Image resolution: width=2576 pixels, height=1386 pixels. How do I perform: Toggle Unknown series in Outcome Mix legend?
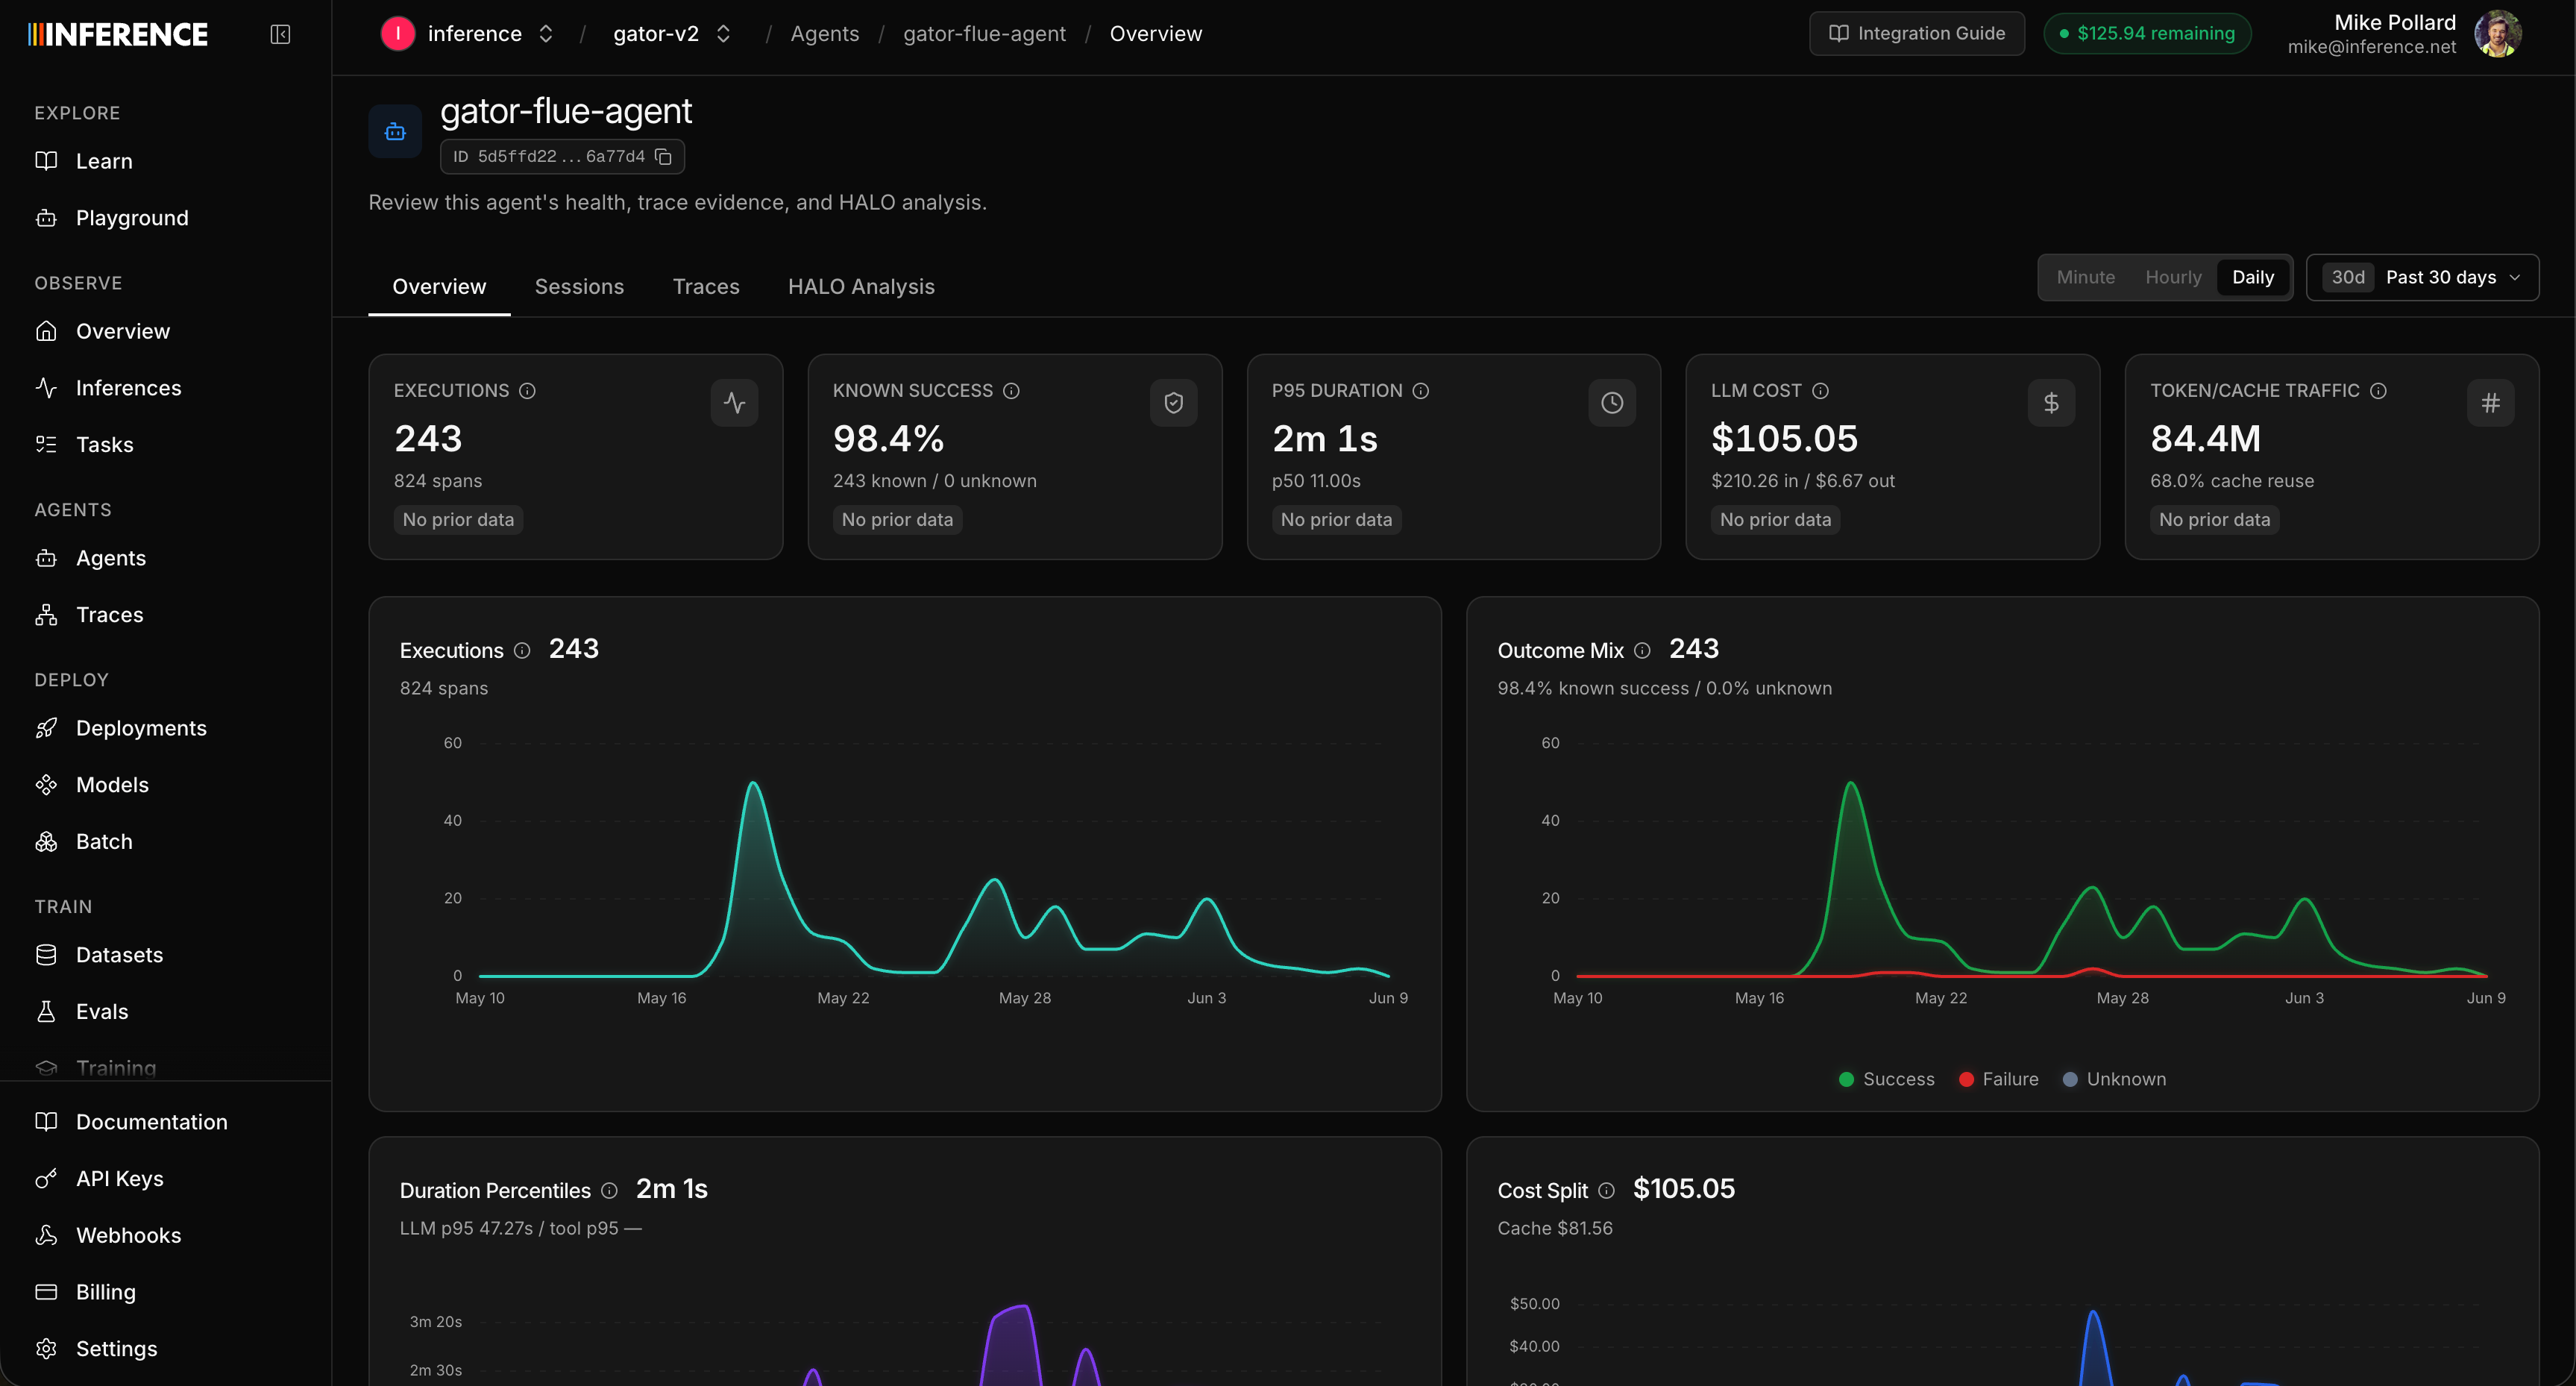tap(2114, 1079)
